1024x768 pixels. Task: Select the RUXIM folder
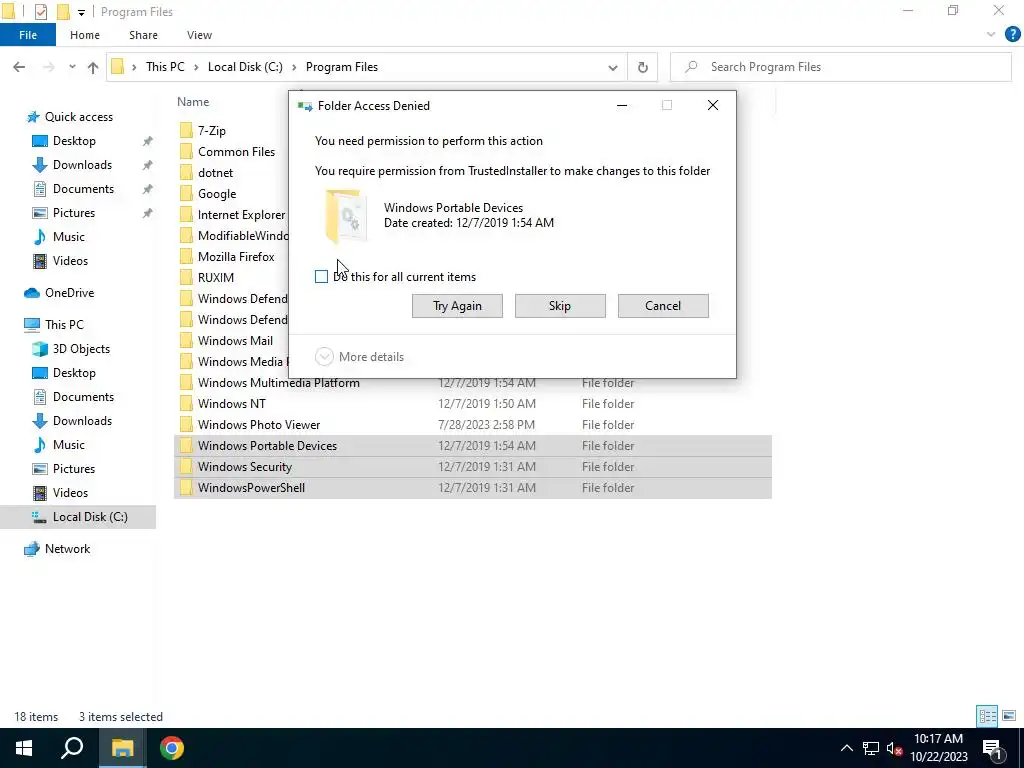click(216, 278)
